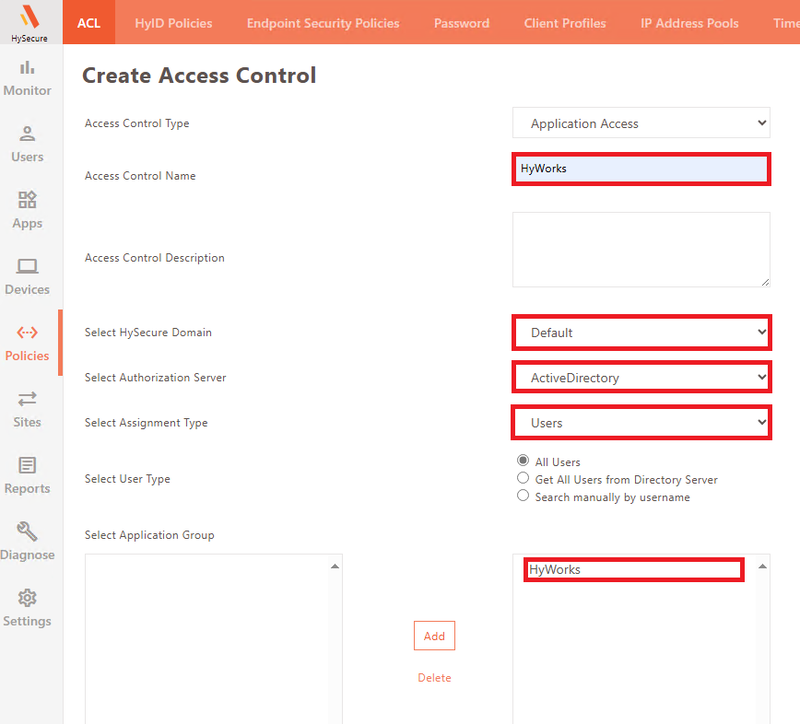
Task: Click the Monitor label in sidebar
Action: 27,90
